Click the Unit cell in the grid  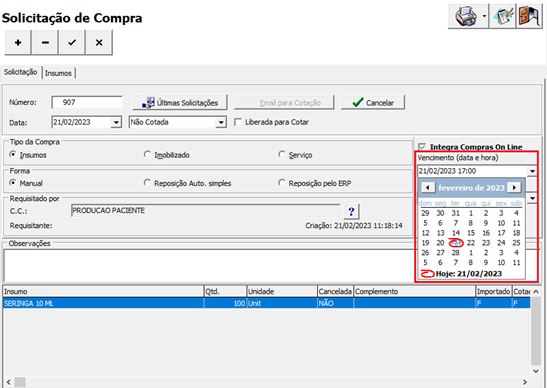[282, 303]
